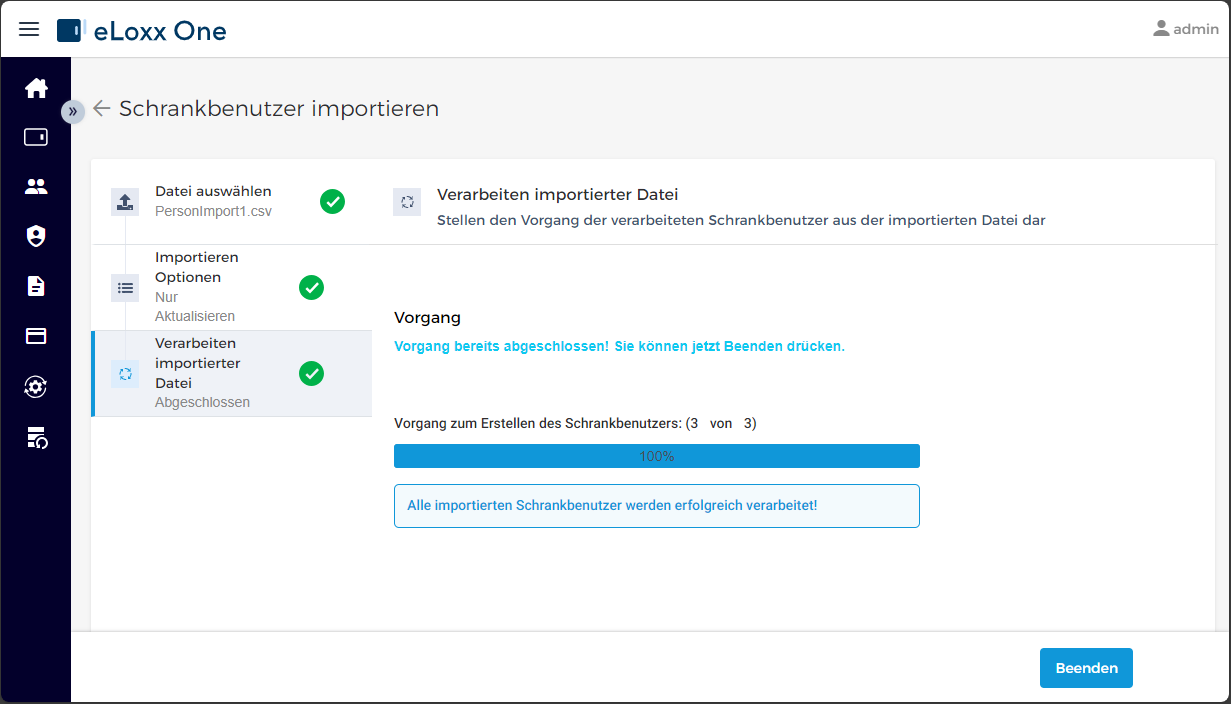Viewport: 1231px width, 704px height.
Task: Click the upload icon beside Datei auswählen
Action: click(x=125, y=202)
